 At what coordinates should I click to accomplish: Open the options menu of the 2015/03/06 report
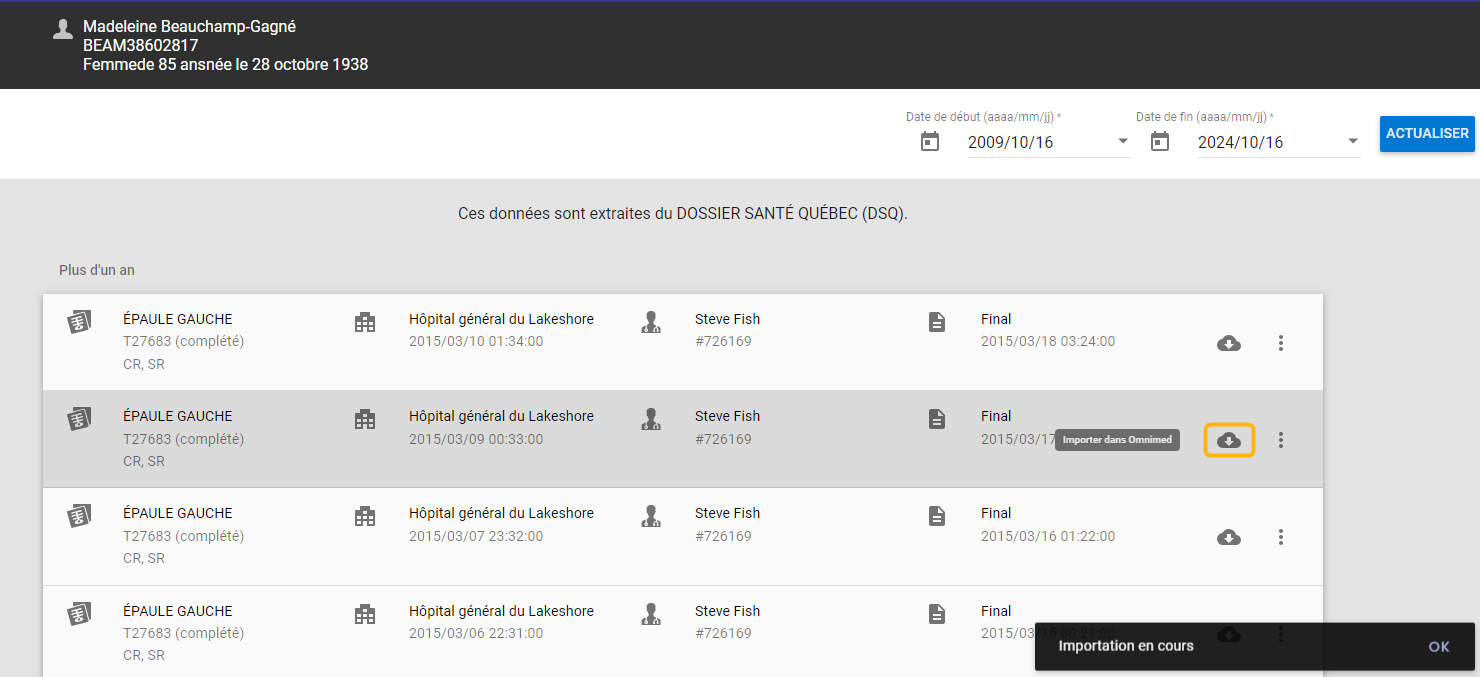[1281, 634]
